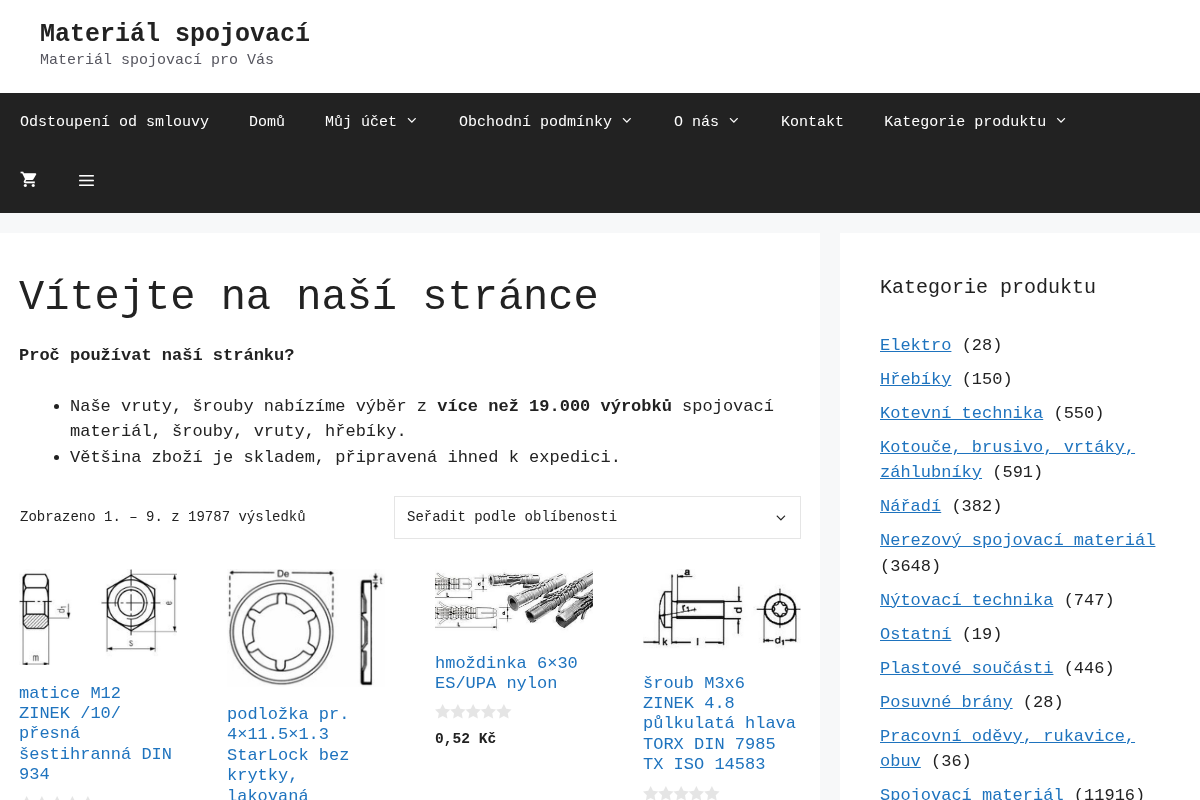Open the Nýtovací technika category link
This screenshot has width=1200, height=800.
tap(966, 600)
